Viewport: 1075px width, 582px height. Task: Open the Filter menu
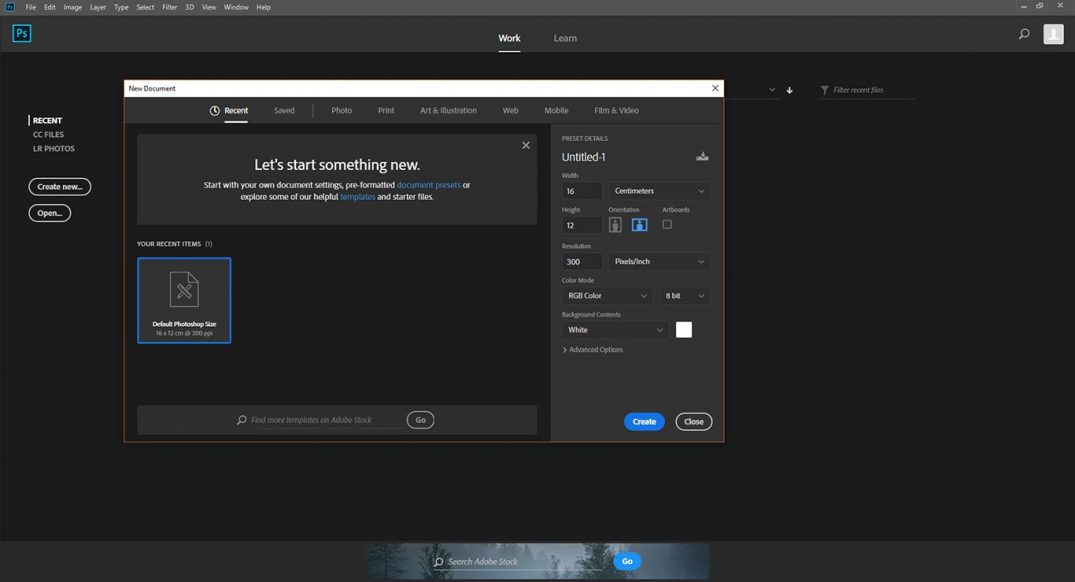tap(169, 7)
